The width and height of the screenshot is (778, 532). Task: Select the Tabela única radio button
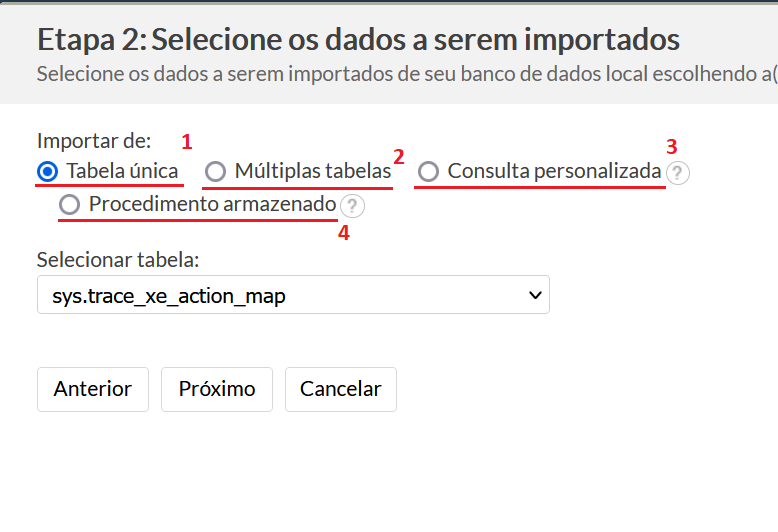(x=48, y=172)
